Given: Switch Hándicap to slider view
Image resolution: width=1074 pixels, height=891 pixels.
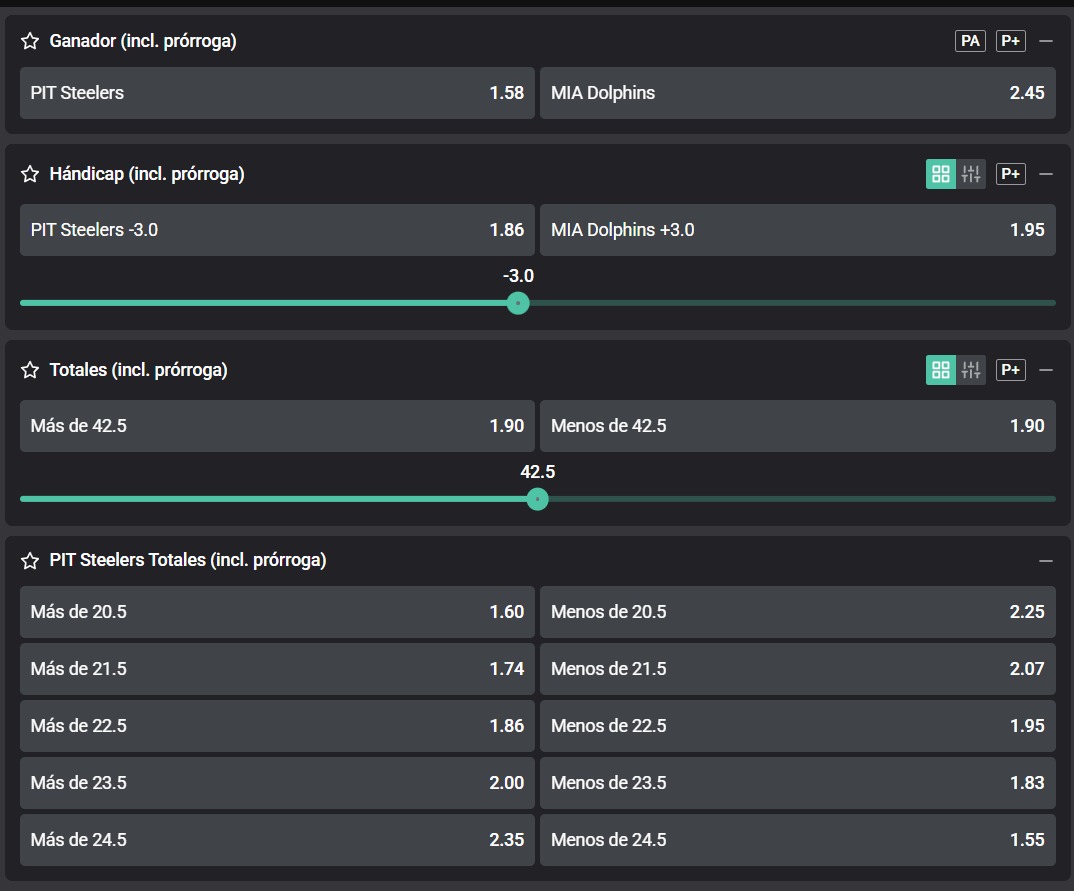Looking at the screenshot, I should [971, 174].
